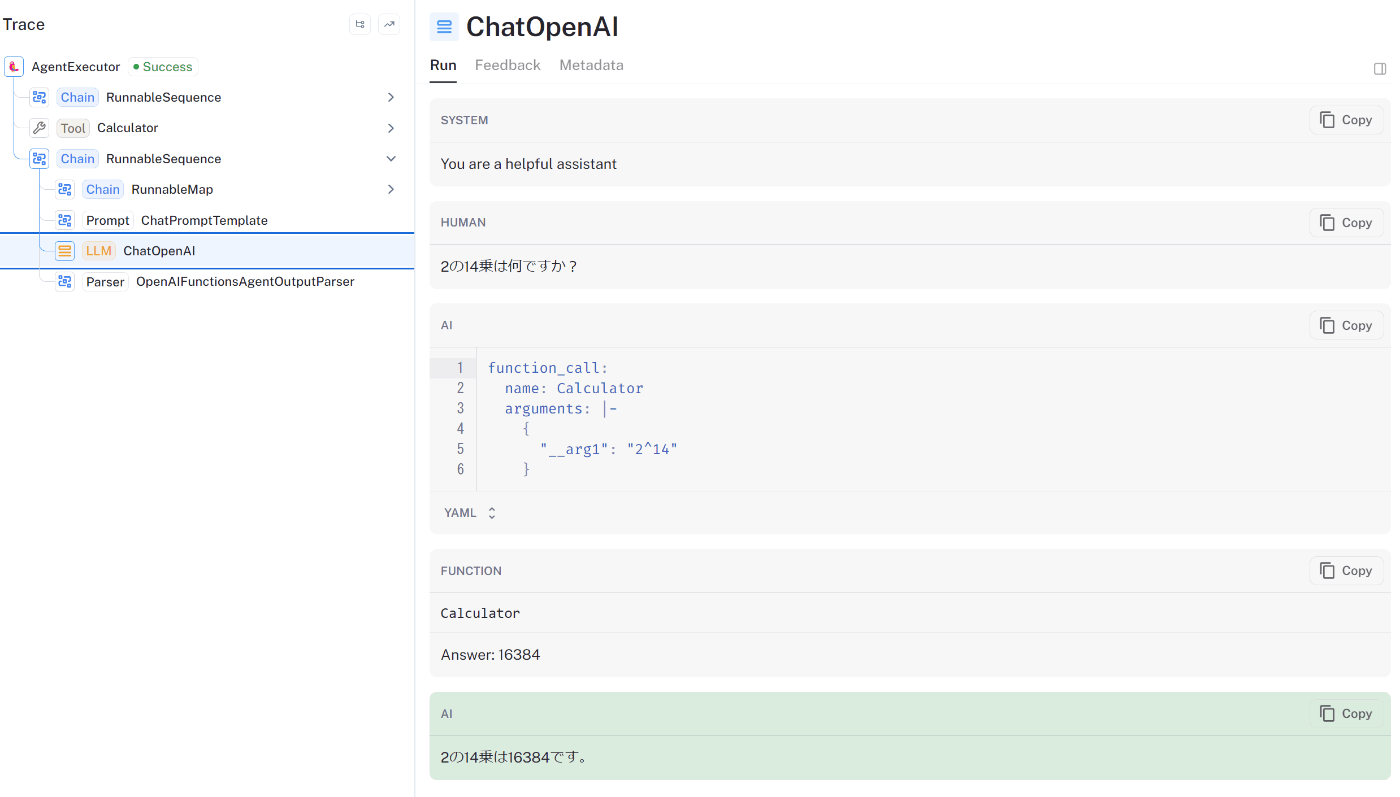Select the OpenAIFunctionsAgentOutputParser row
This screenshot has width=1400, height=797.
click(x=207, y=282)
